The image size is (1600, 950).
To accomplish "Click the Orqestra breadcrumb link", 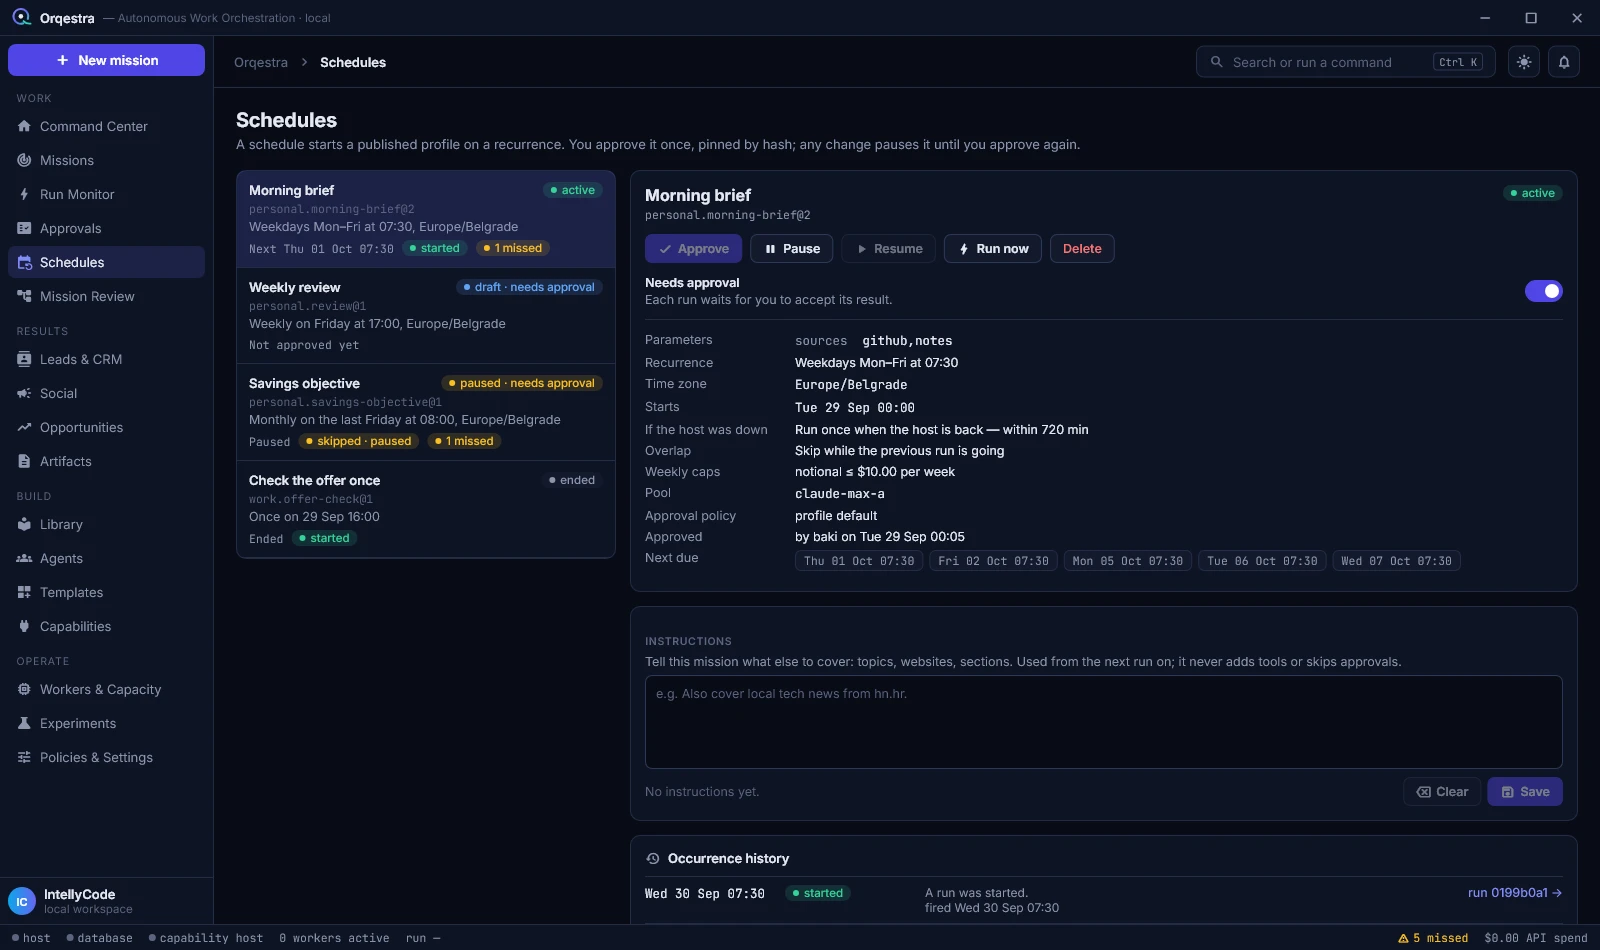I will (261, 62).
